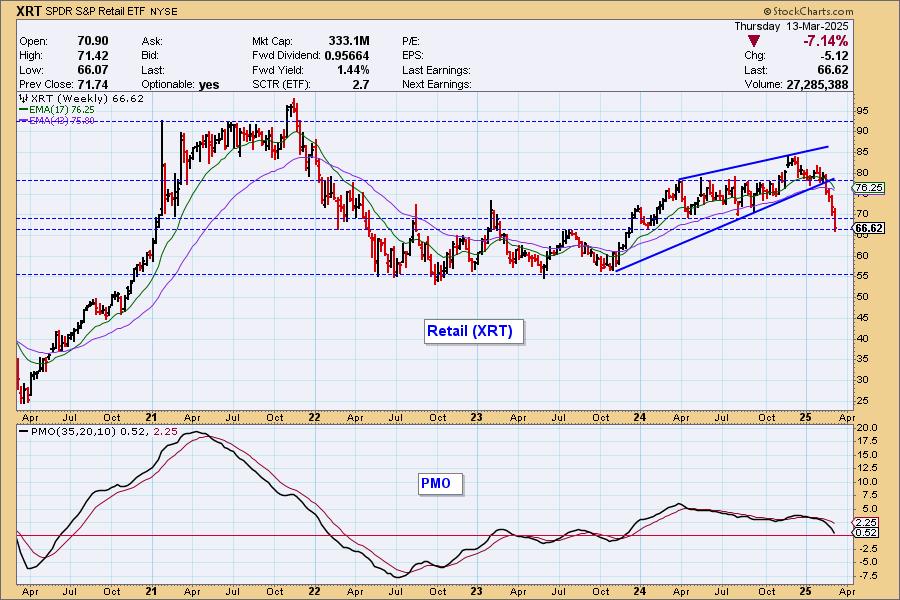Screen dimensions: 900x600
Task: Click the Last Earnings label
Action: (x=436, y=70)
